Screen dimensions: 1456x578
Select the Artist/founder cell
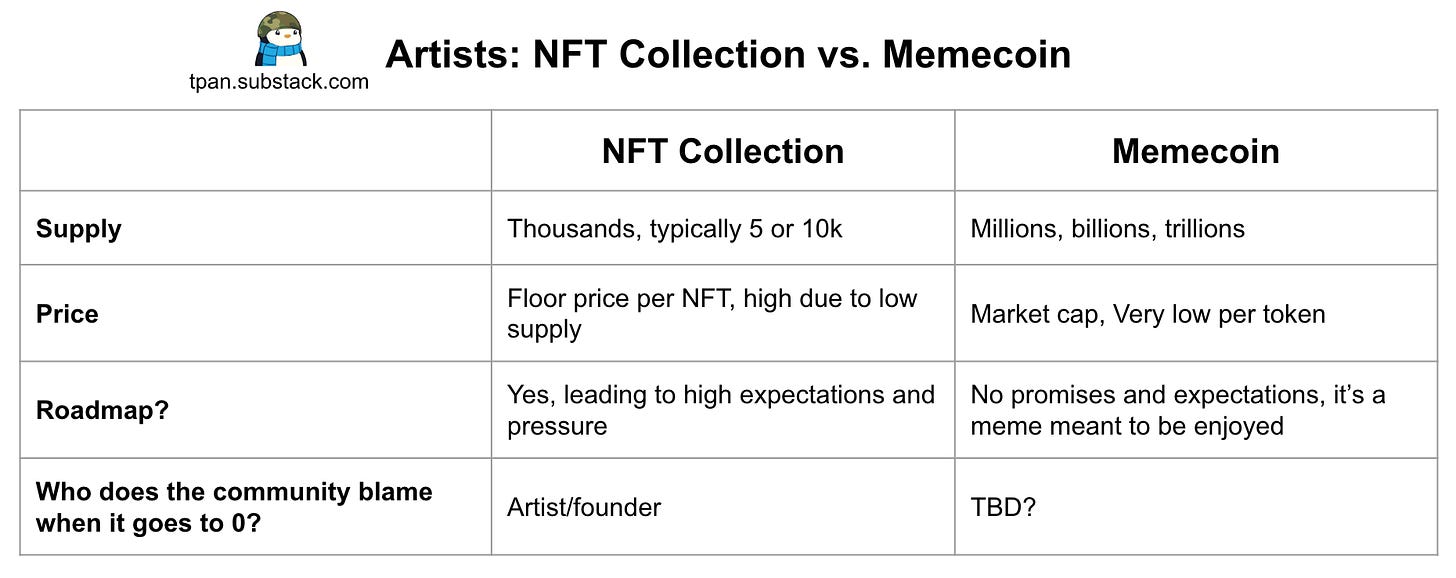coord(584,507)
